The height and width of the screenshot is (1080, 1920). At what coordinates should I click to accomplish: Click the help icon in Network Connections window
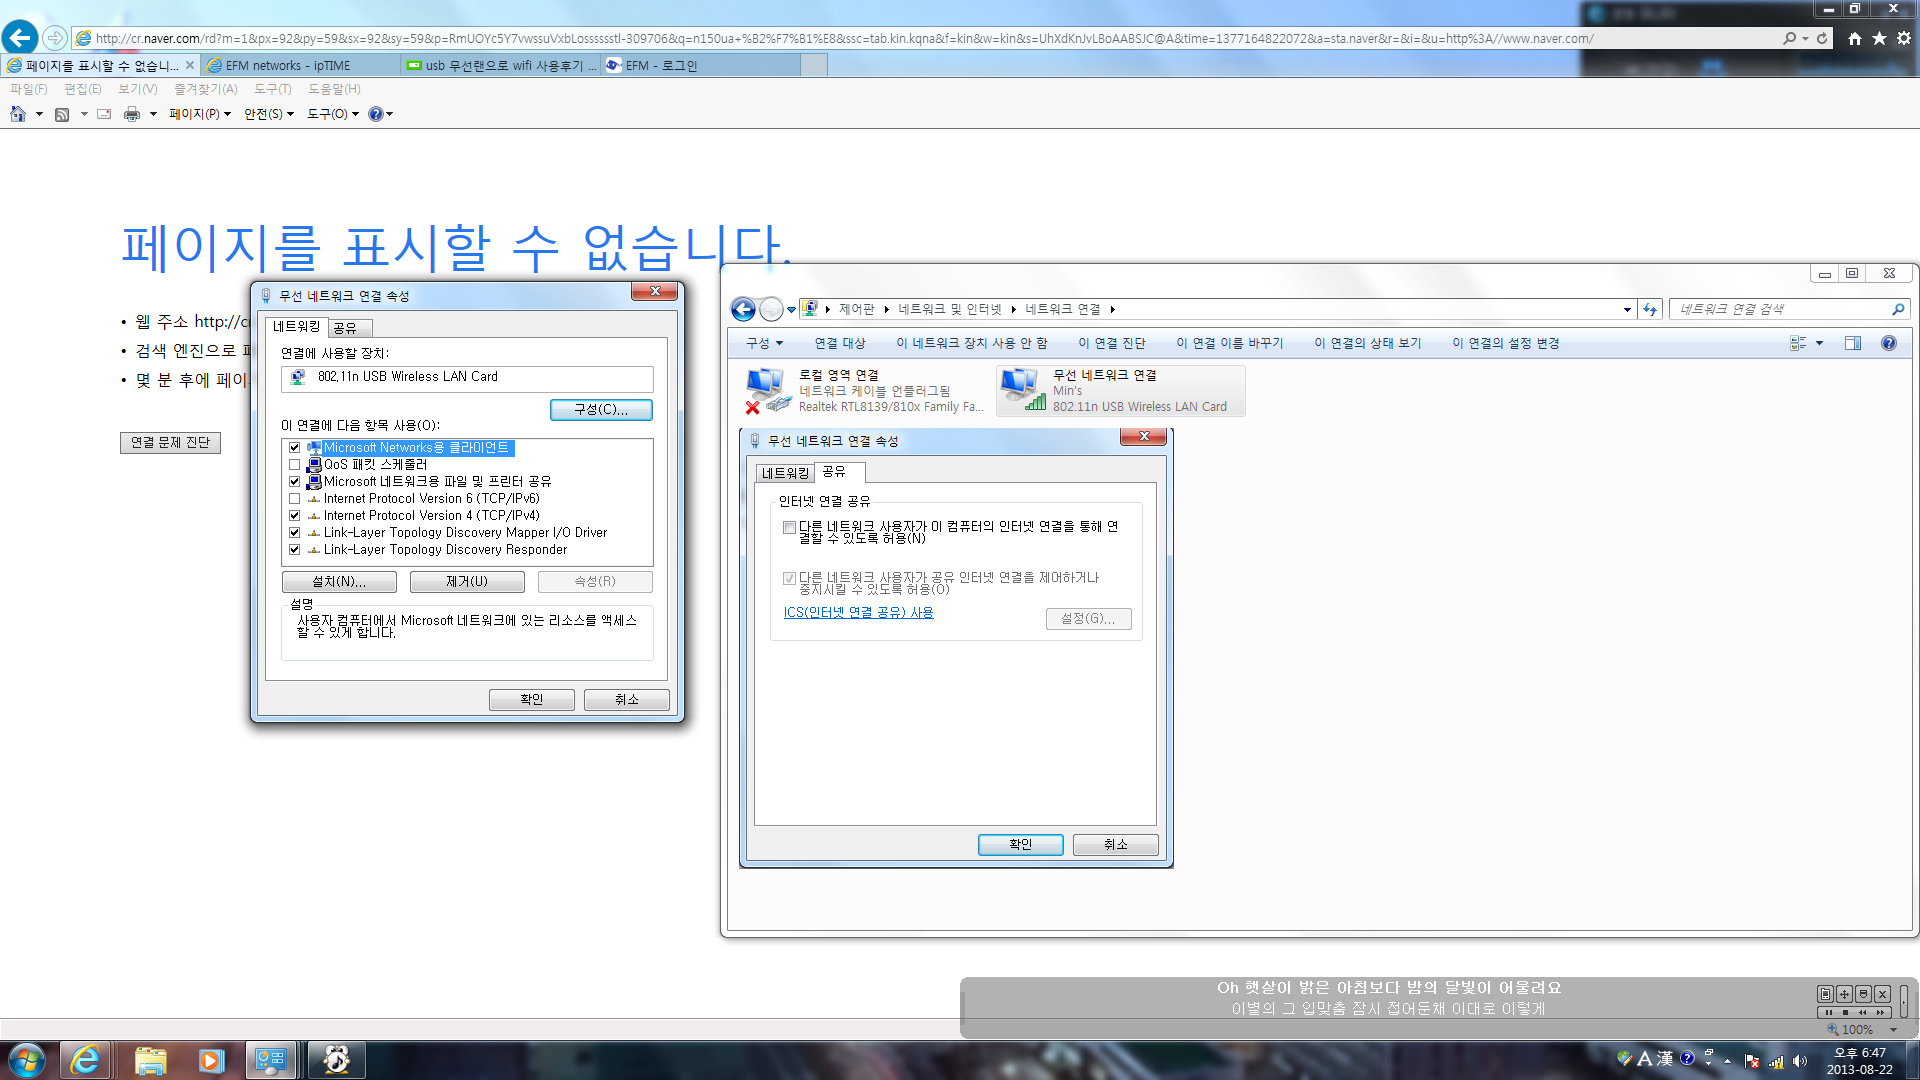click(1888, 343)
